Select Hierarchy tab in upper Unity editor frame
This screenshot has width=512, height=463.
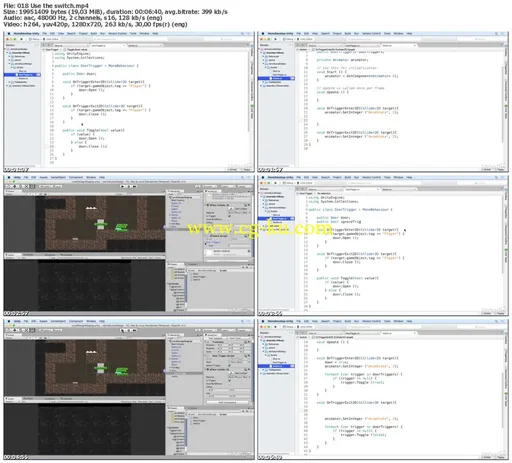click(x=175, y=191)
